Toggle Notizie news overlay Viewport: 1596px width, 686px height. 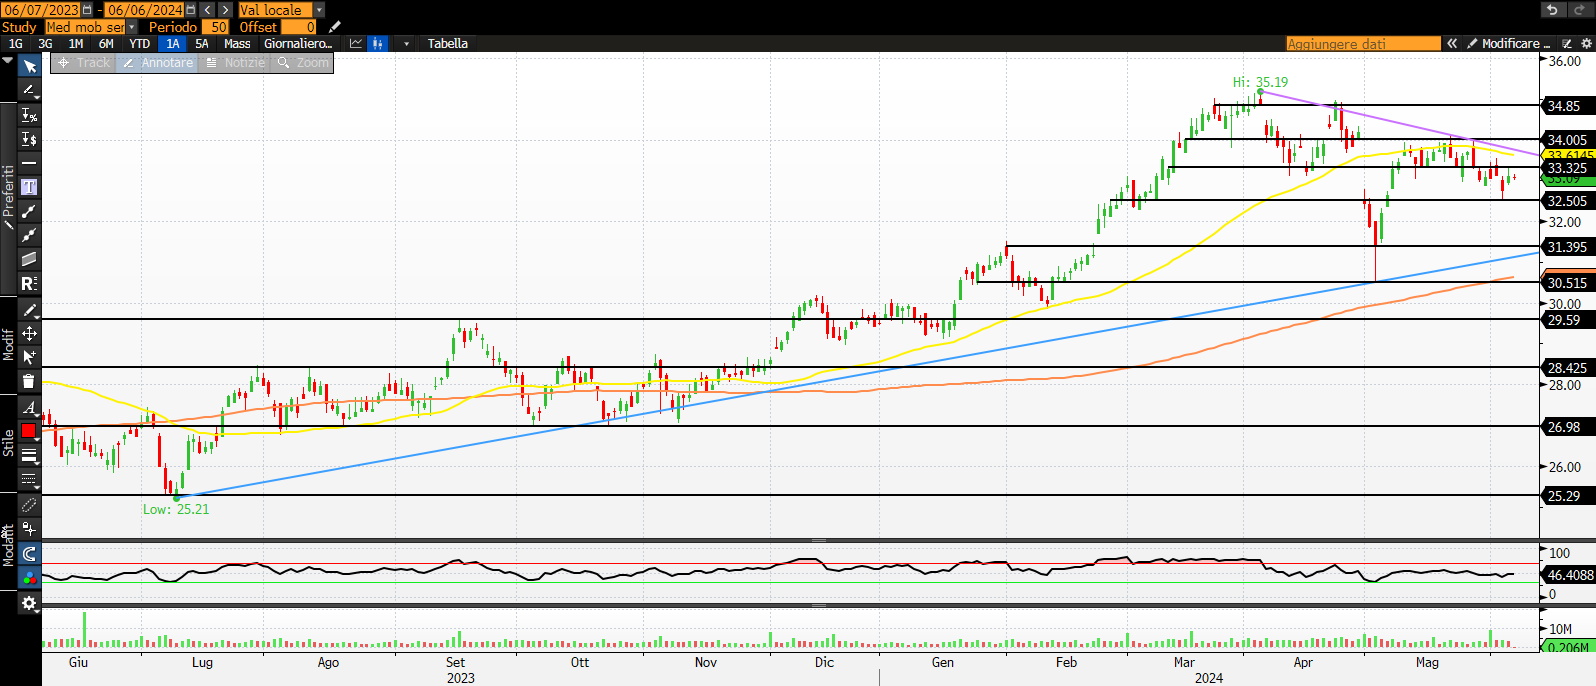pos(235,62)
